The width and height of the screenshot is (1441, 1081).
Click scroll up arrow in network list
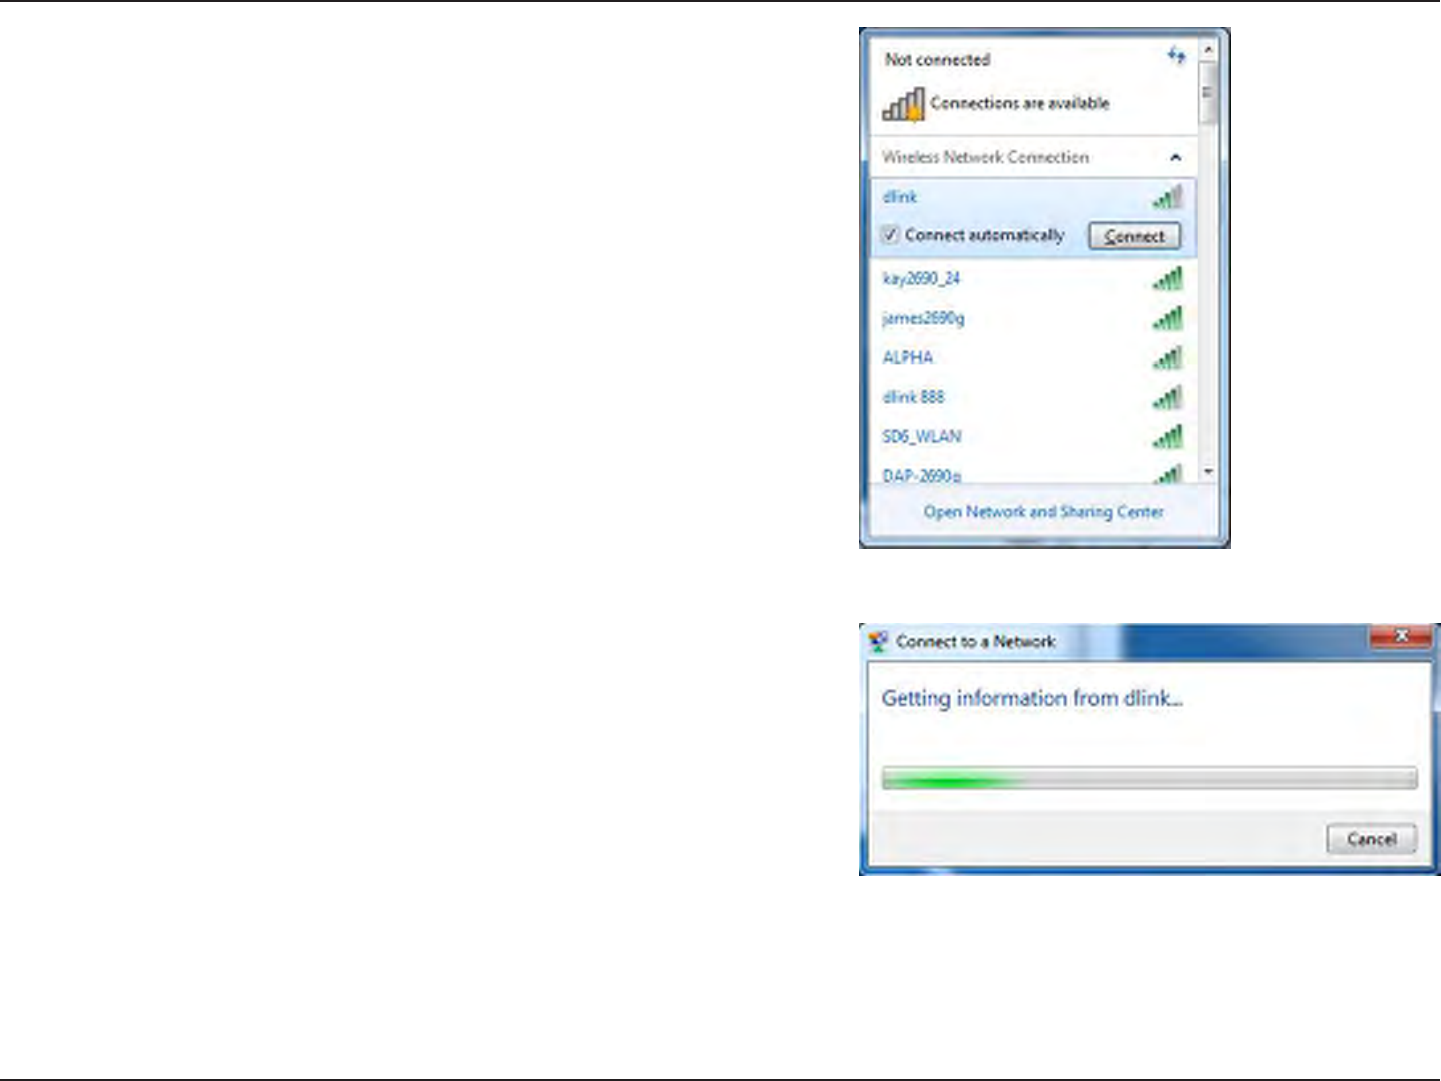(1208, 49)
